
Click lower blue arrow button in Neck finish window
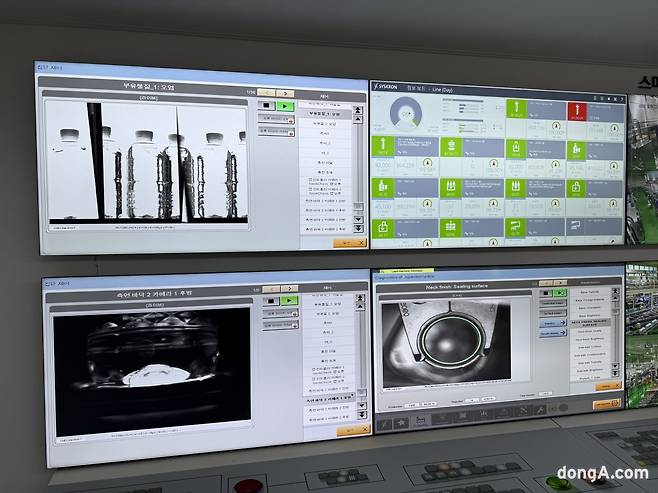[553, 334]
